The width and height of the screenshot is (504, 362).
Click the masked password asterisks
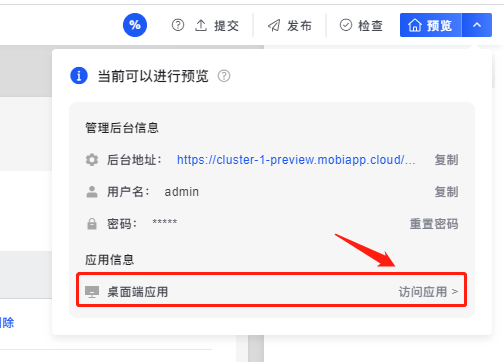pos(165,222)
